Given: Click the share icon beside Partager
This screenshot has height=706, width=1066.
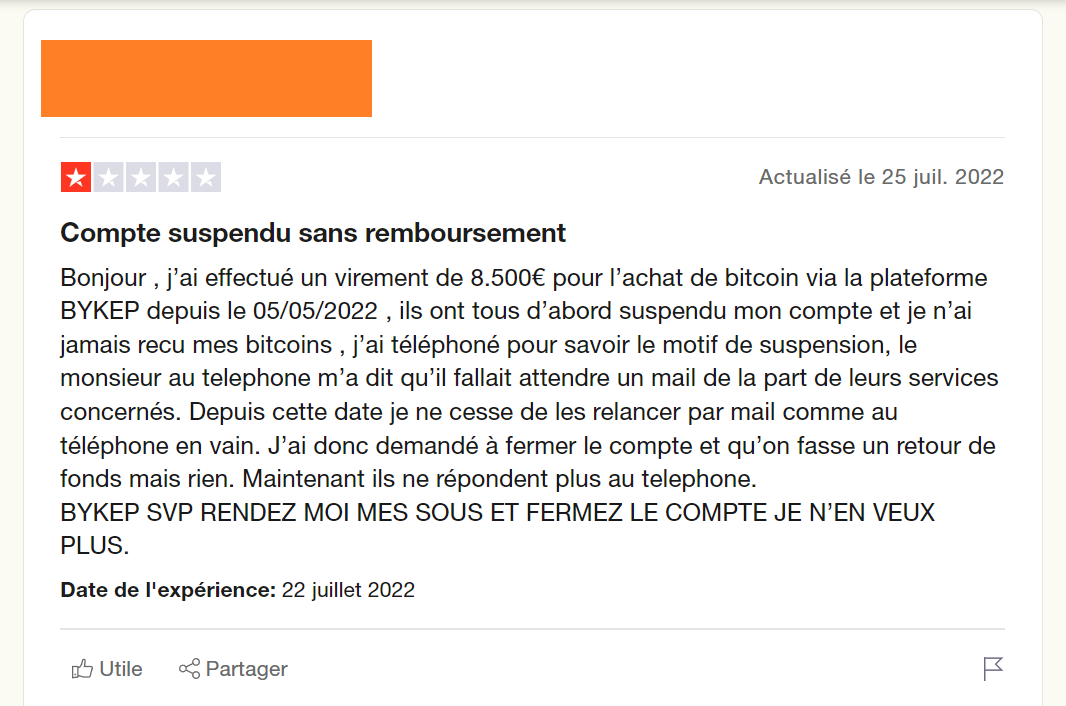Looking at the screenshot, I should coord(189,669).
